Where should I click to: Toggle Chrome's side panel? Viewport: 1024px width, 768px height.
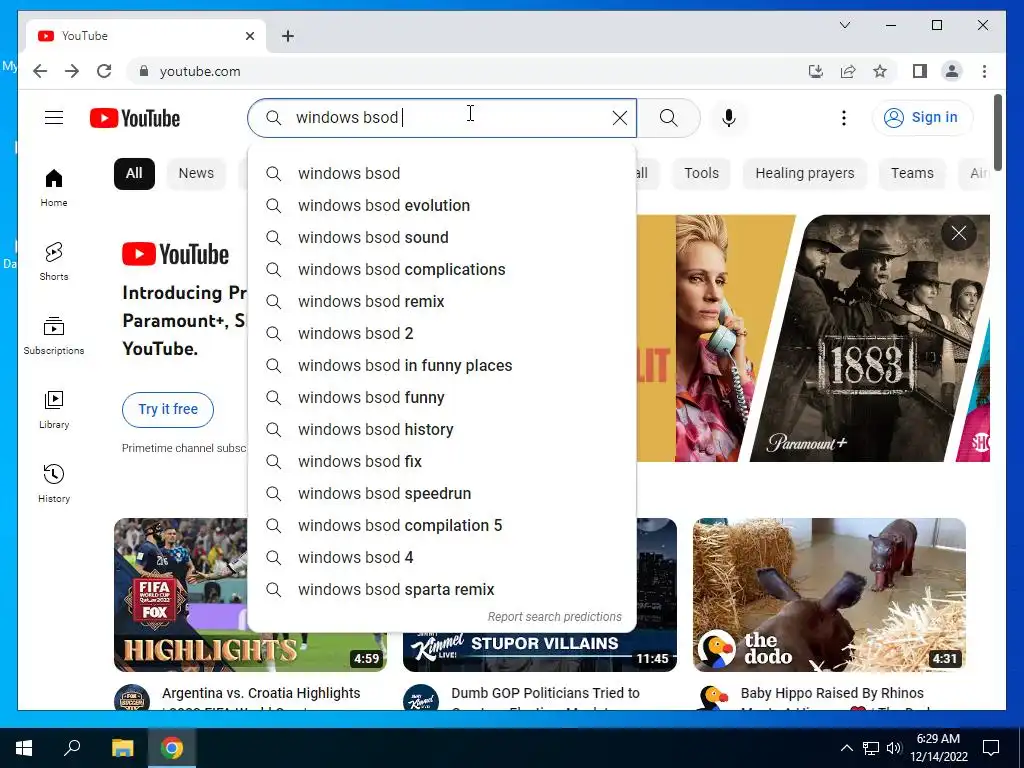coord(920,71)
